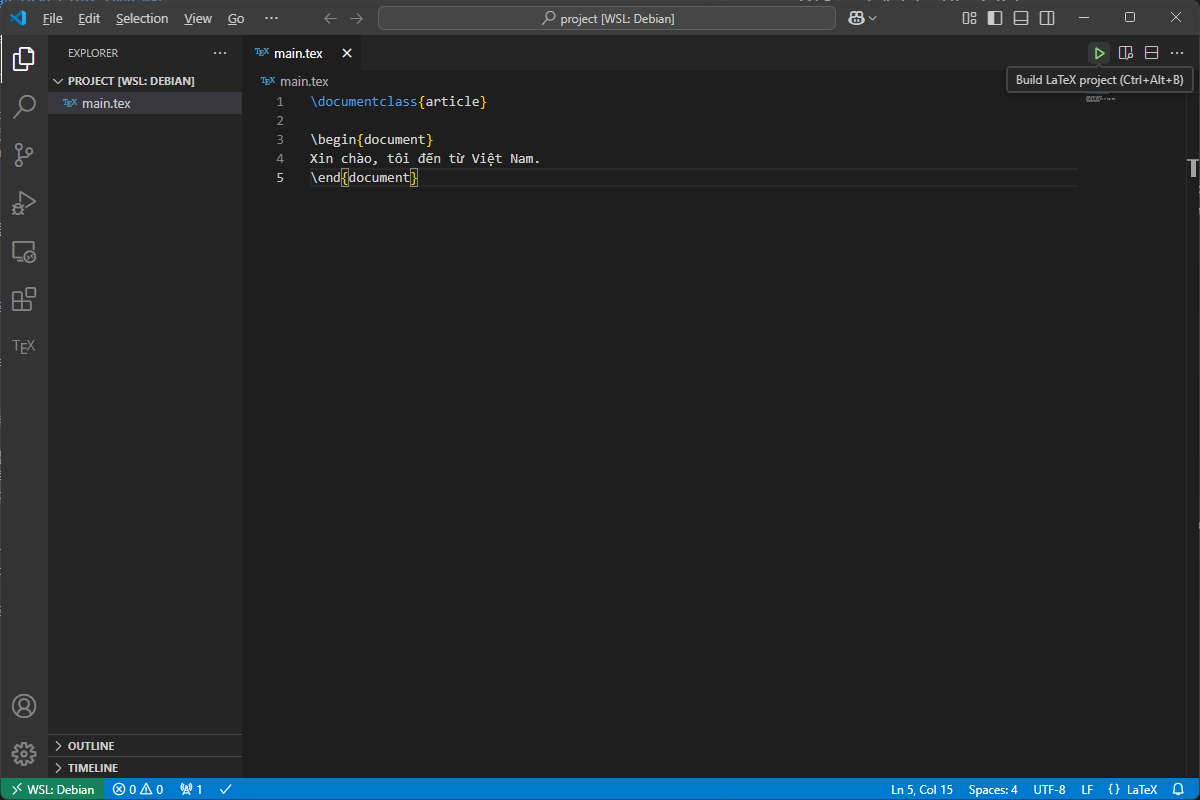1200x800 pixels.
Task: Open the Extensions view
Action: [23, 299]
